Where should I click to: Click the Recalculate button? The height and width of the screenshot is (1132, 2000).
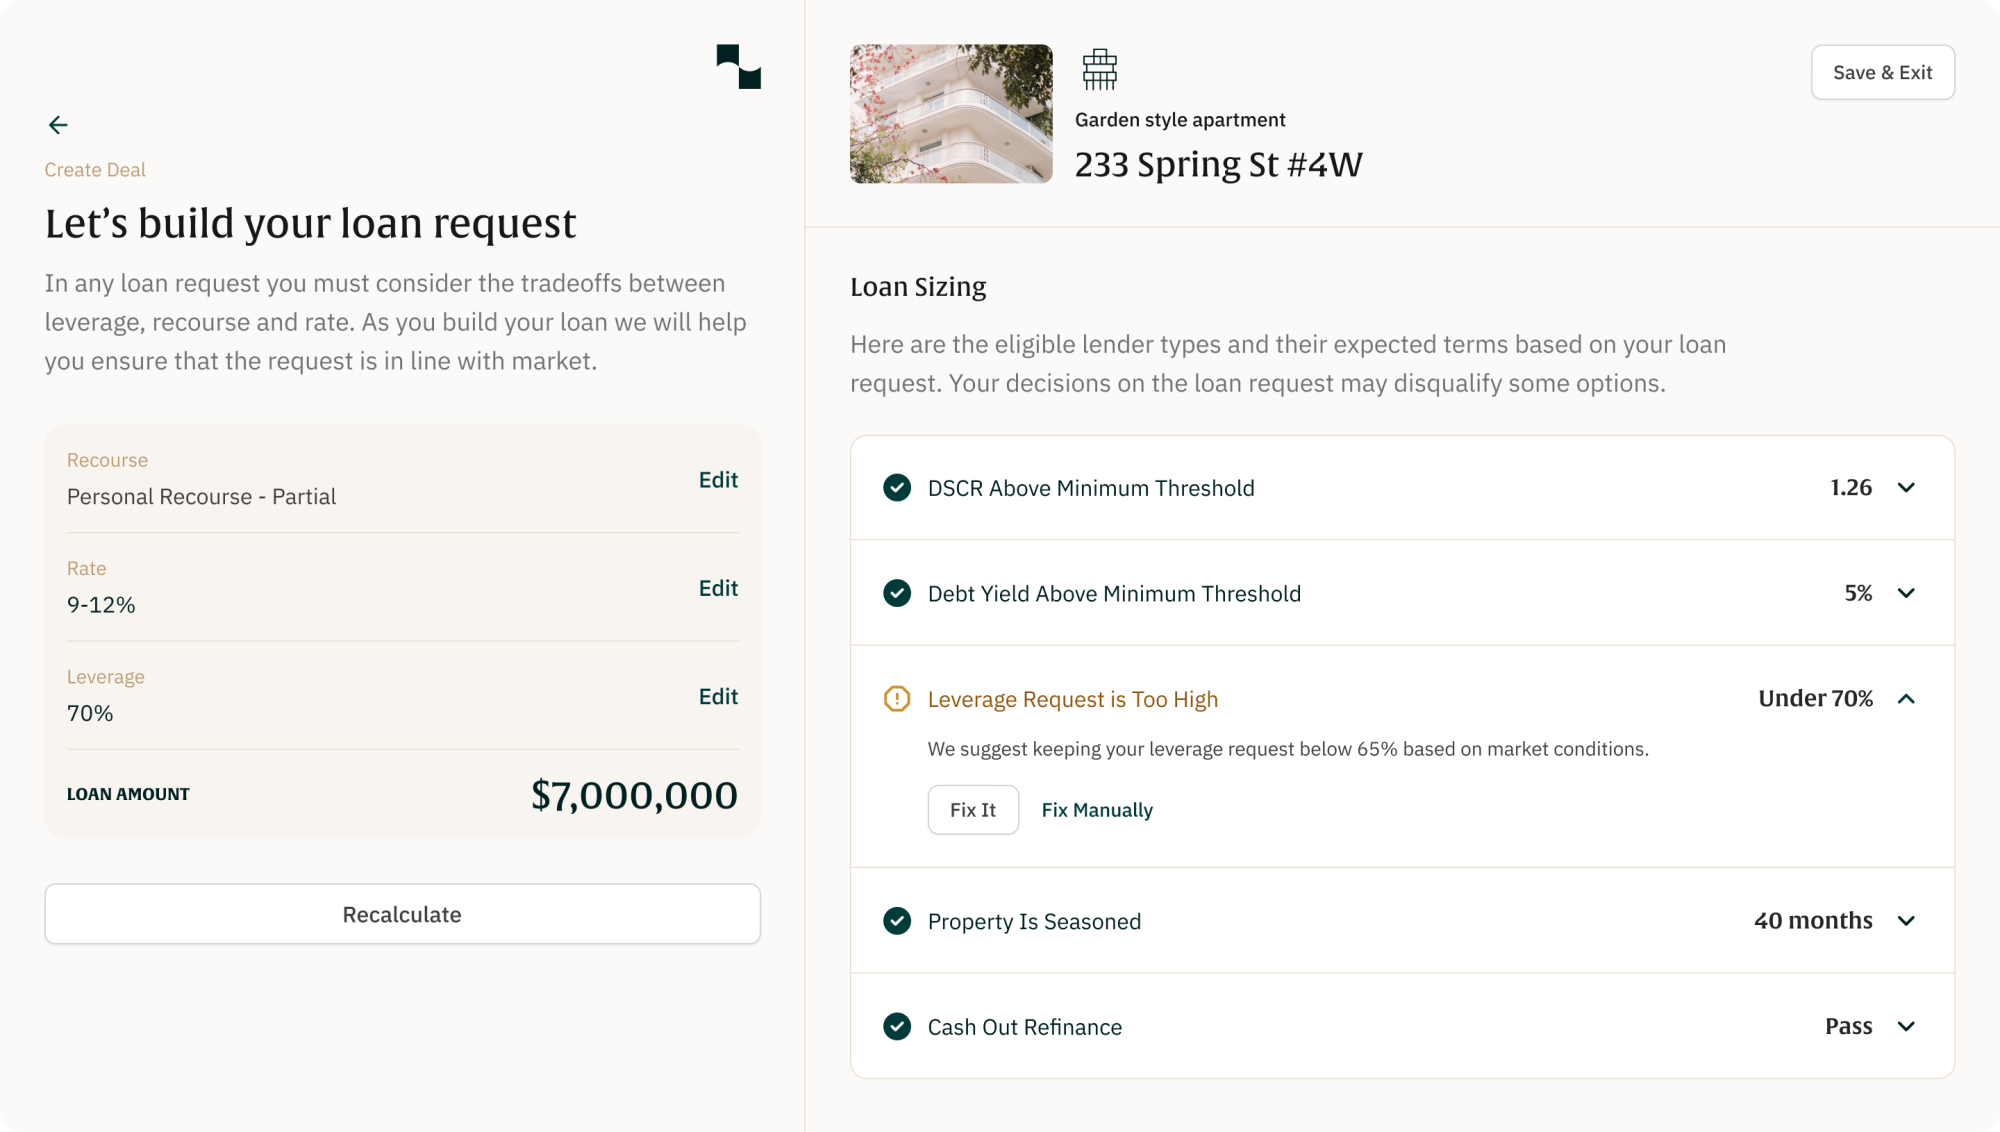(402, 914)
